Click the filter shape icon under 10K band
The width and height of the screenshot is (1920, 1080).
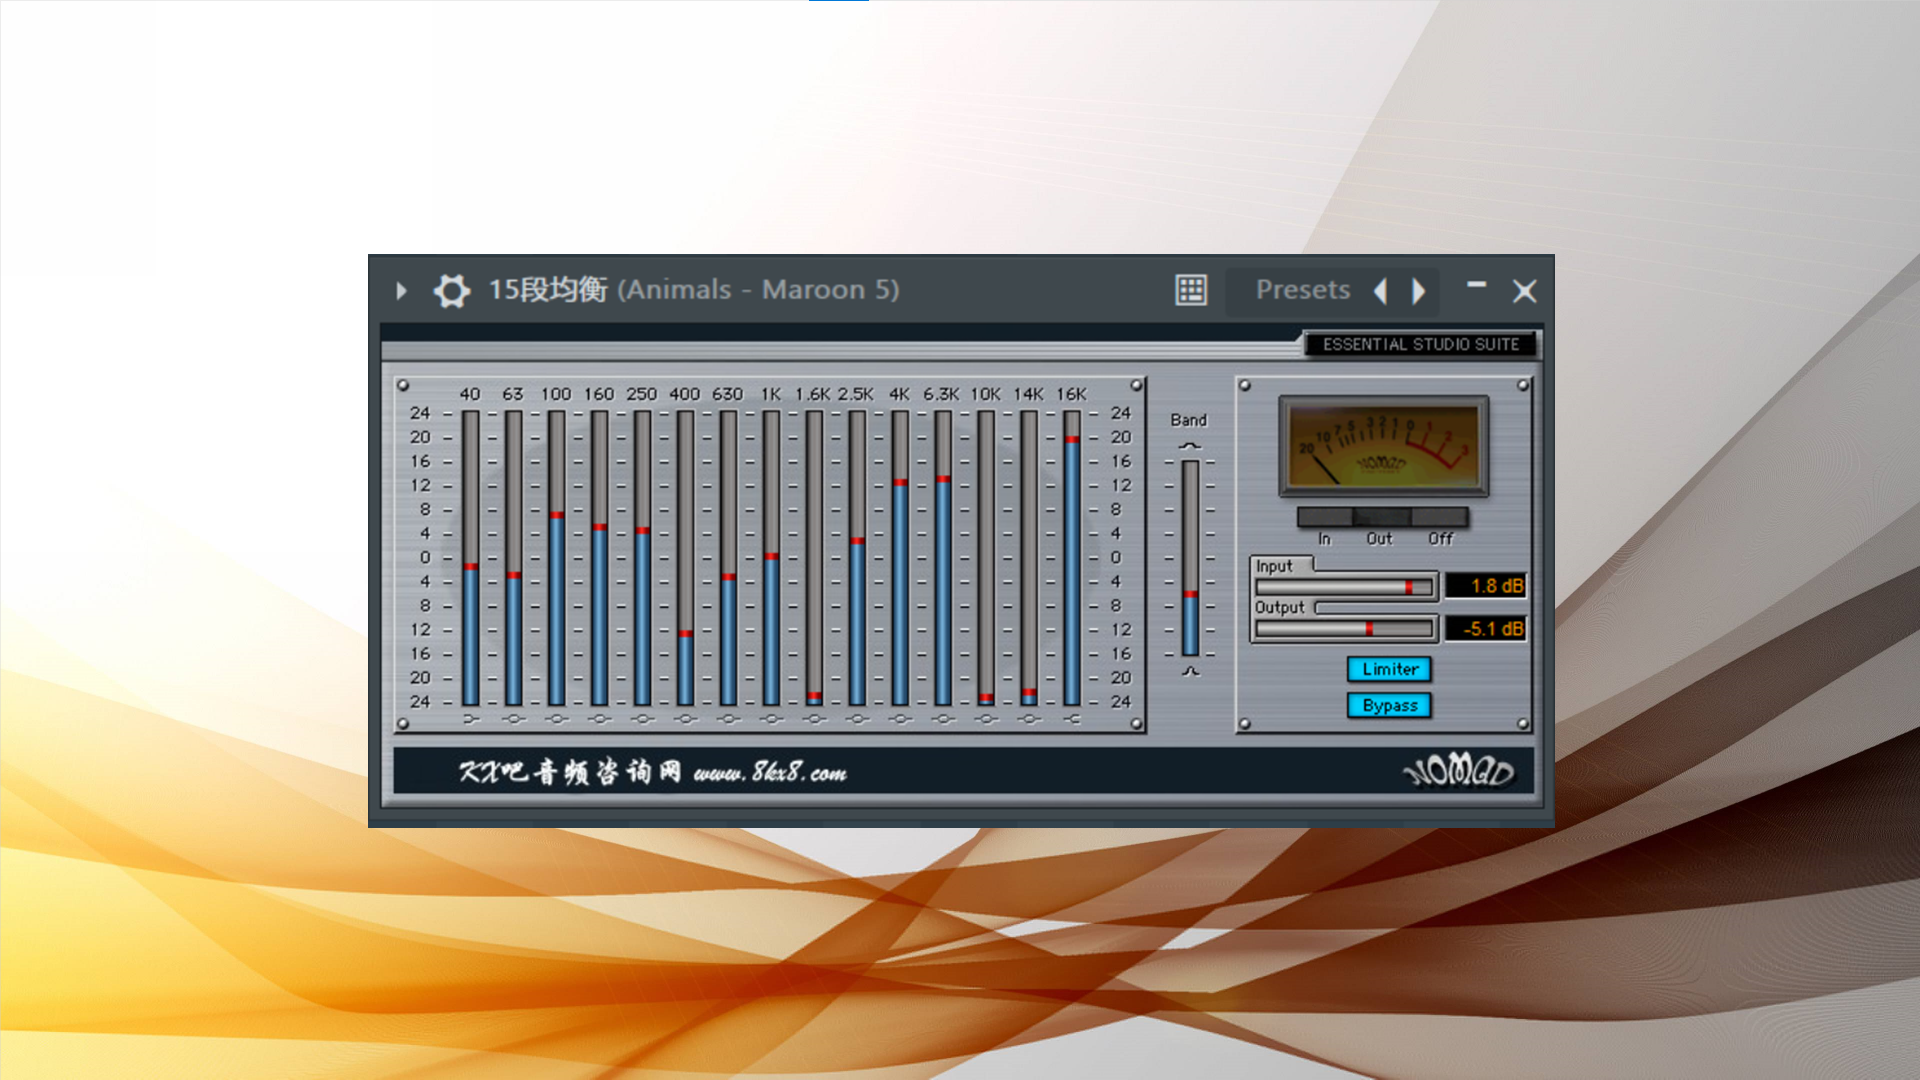click(987, 718)
